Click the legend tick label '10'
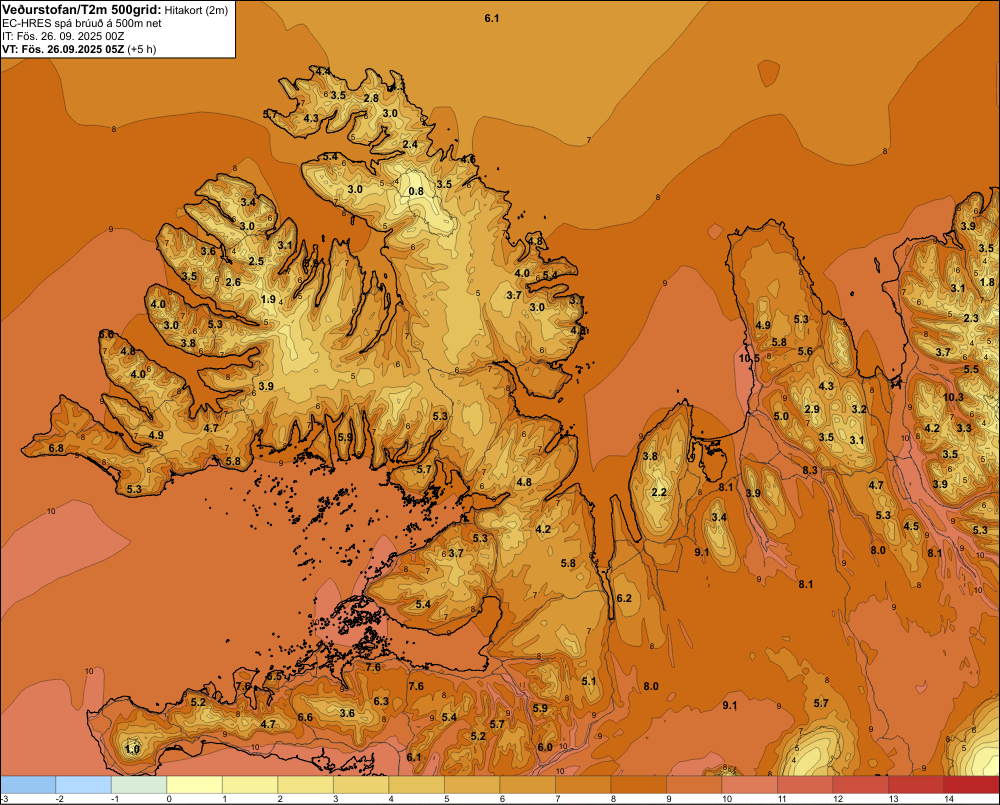1000x805 pixels. tap(726, 799)
